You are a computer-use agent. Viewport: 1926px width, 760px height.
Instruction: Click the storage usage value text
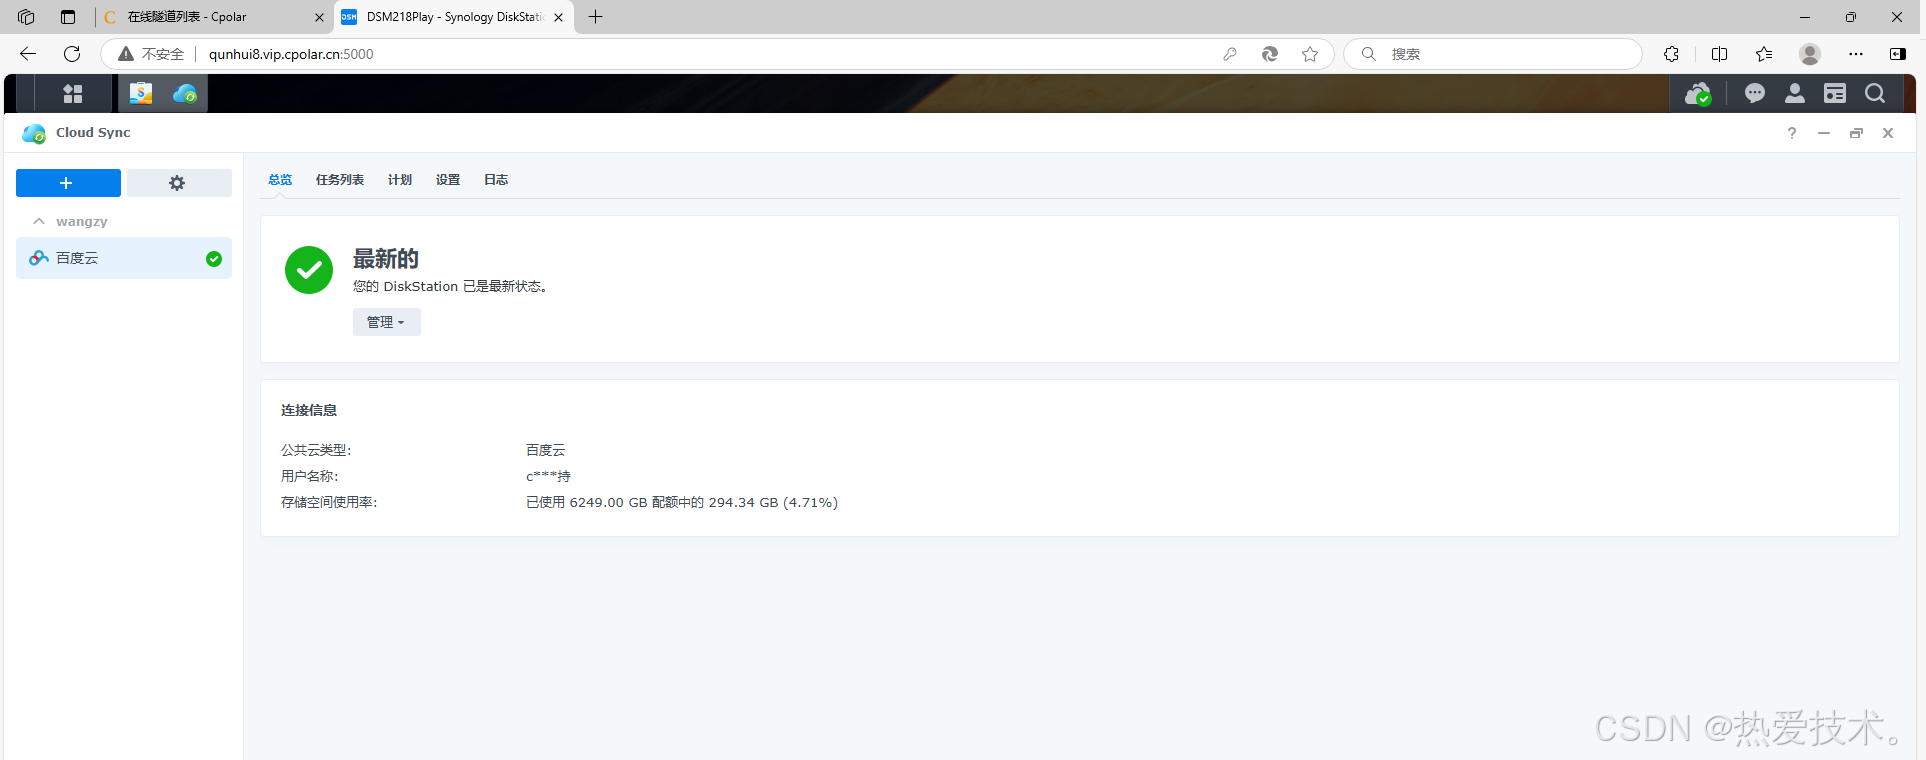pos(682,502)
